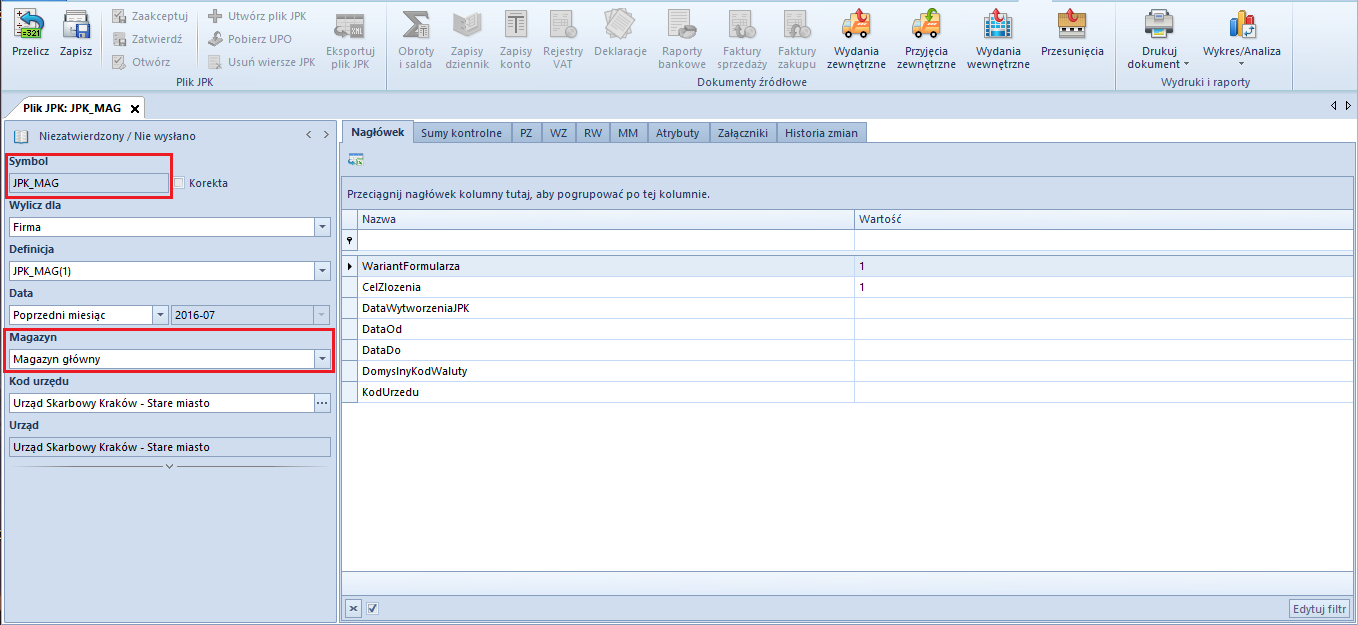
Task: Sort by the Wartość column header
Action: coord(1102,219)
